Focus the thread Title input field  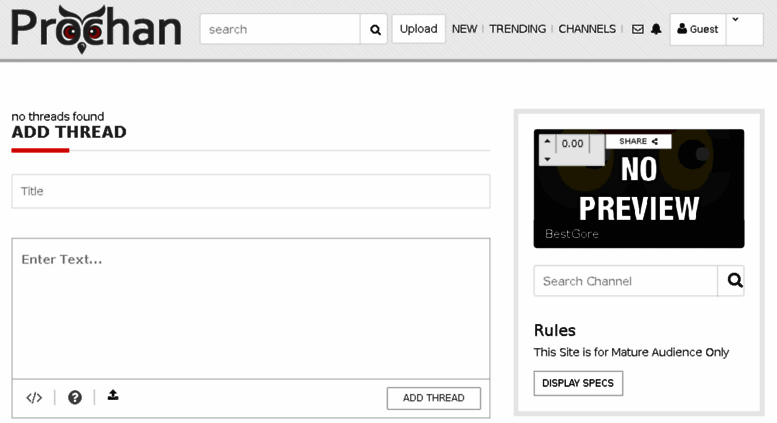pos(250,191)
